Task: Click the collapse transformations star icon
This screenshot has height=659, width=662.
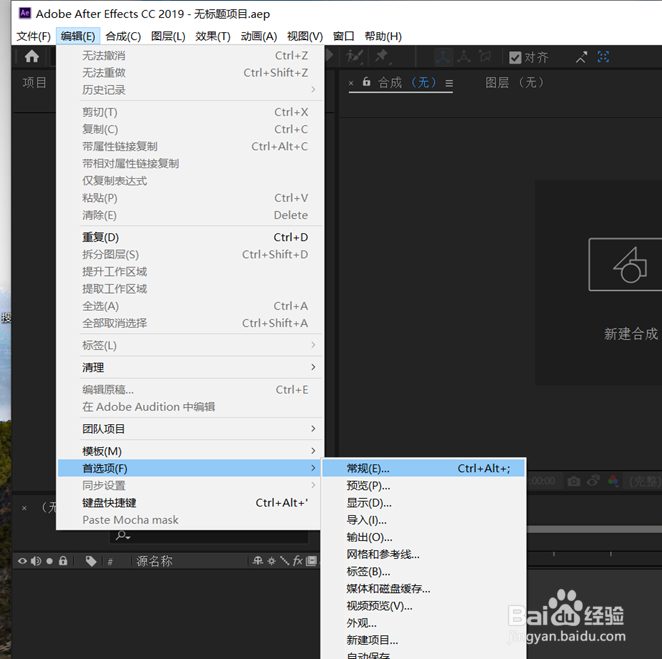Action: point(271,561)
